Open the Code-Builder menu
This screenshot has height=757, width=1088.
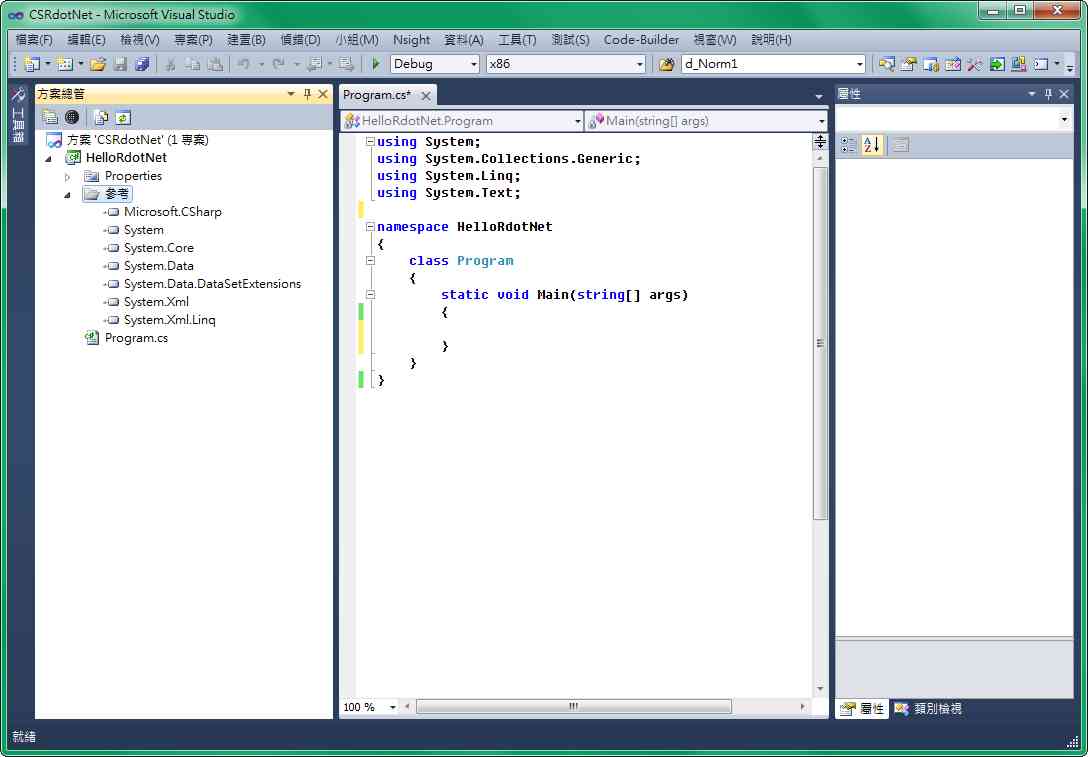coord(641,40)
